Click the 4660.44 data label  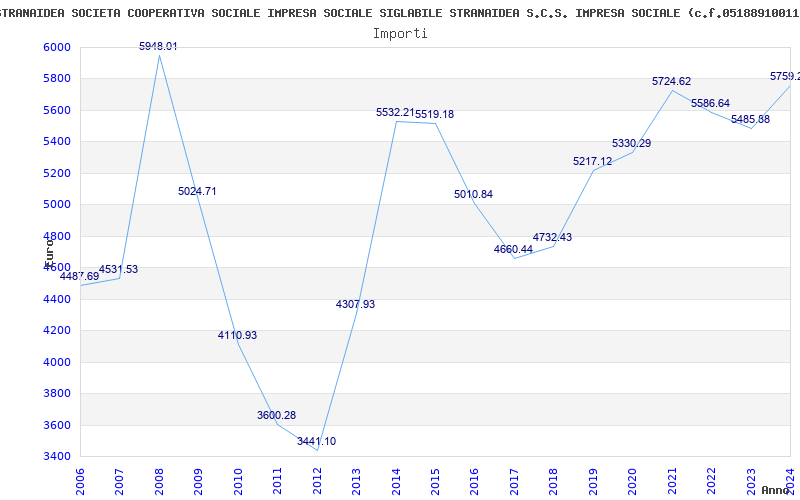tap(513, 249)
